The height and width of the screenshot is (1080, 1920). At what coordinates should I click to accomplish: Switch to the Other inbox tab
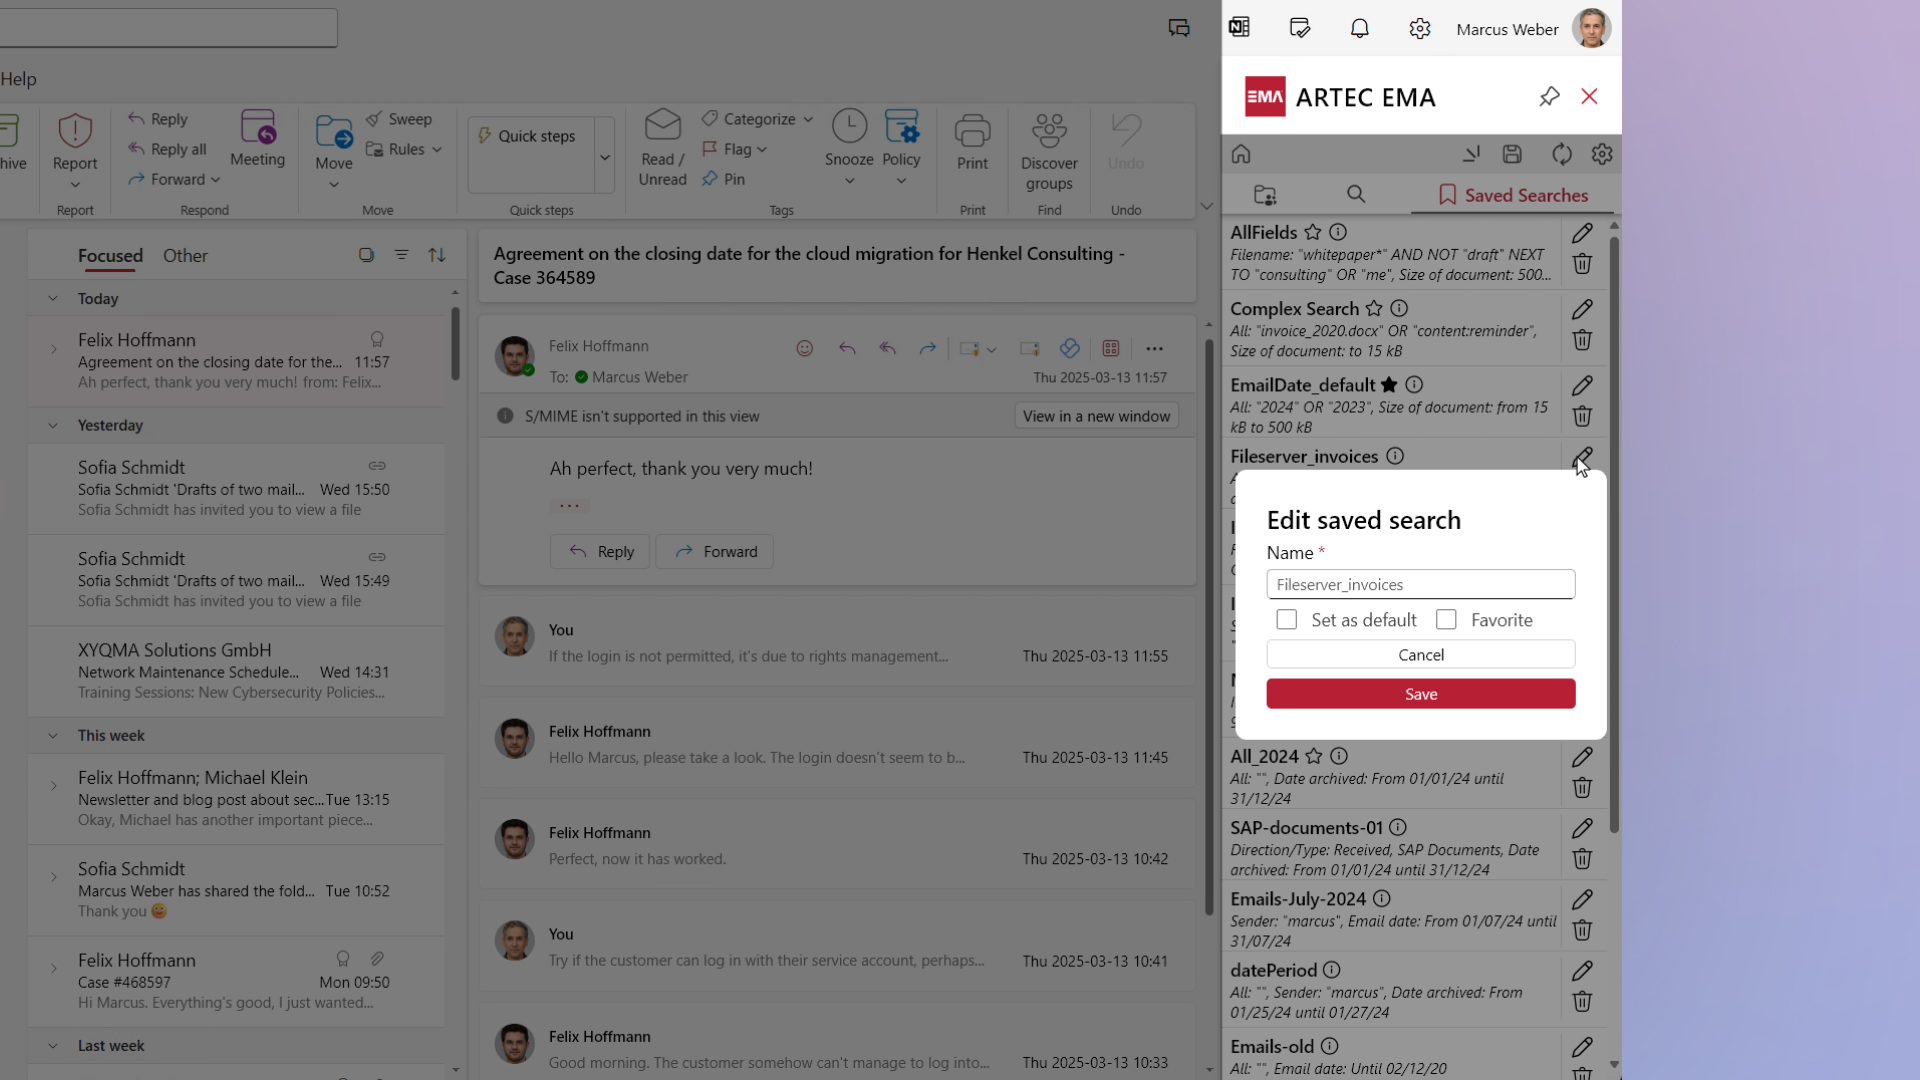185,256
